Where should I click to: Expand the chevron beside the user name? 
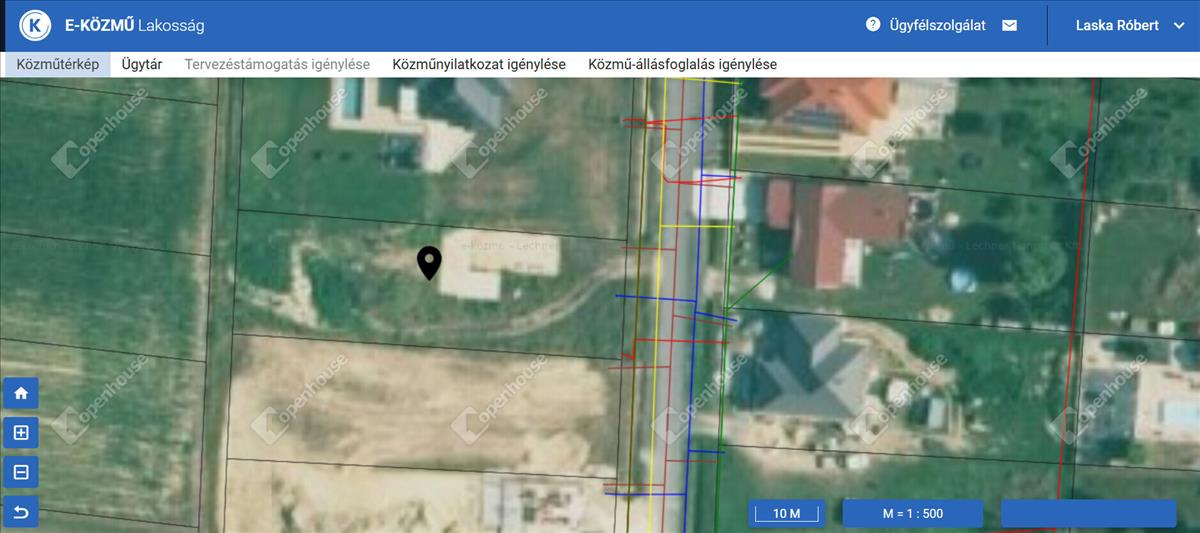[x=1178, y=25]
